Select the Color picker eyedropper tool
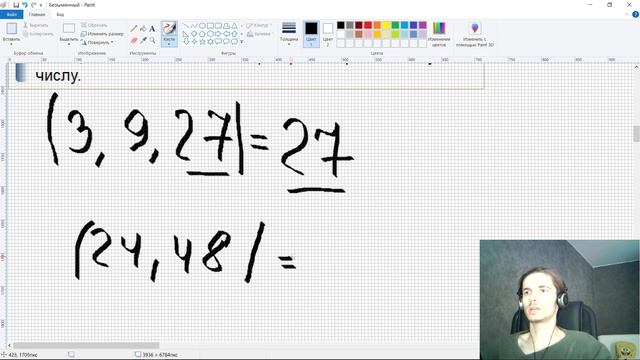The width and height of the screenshot is (640, 360). tap(143, 40)
